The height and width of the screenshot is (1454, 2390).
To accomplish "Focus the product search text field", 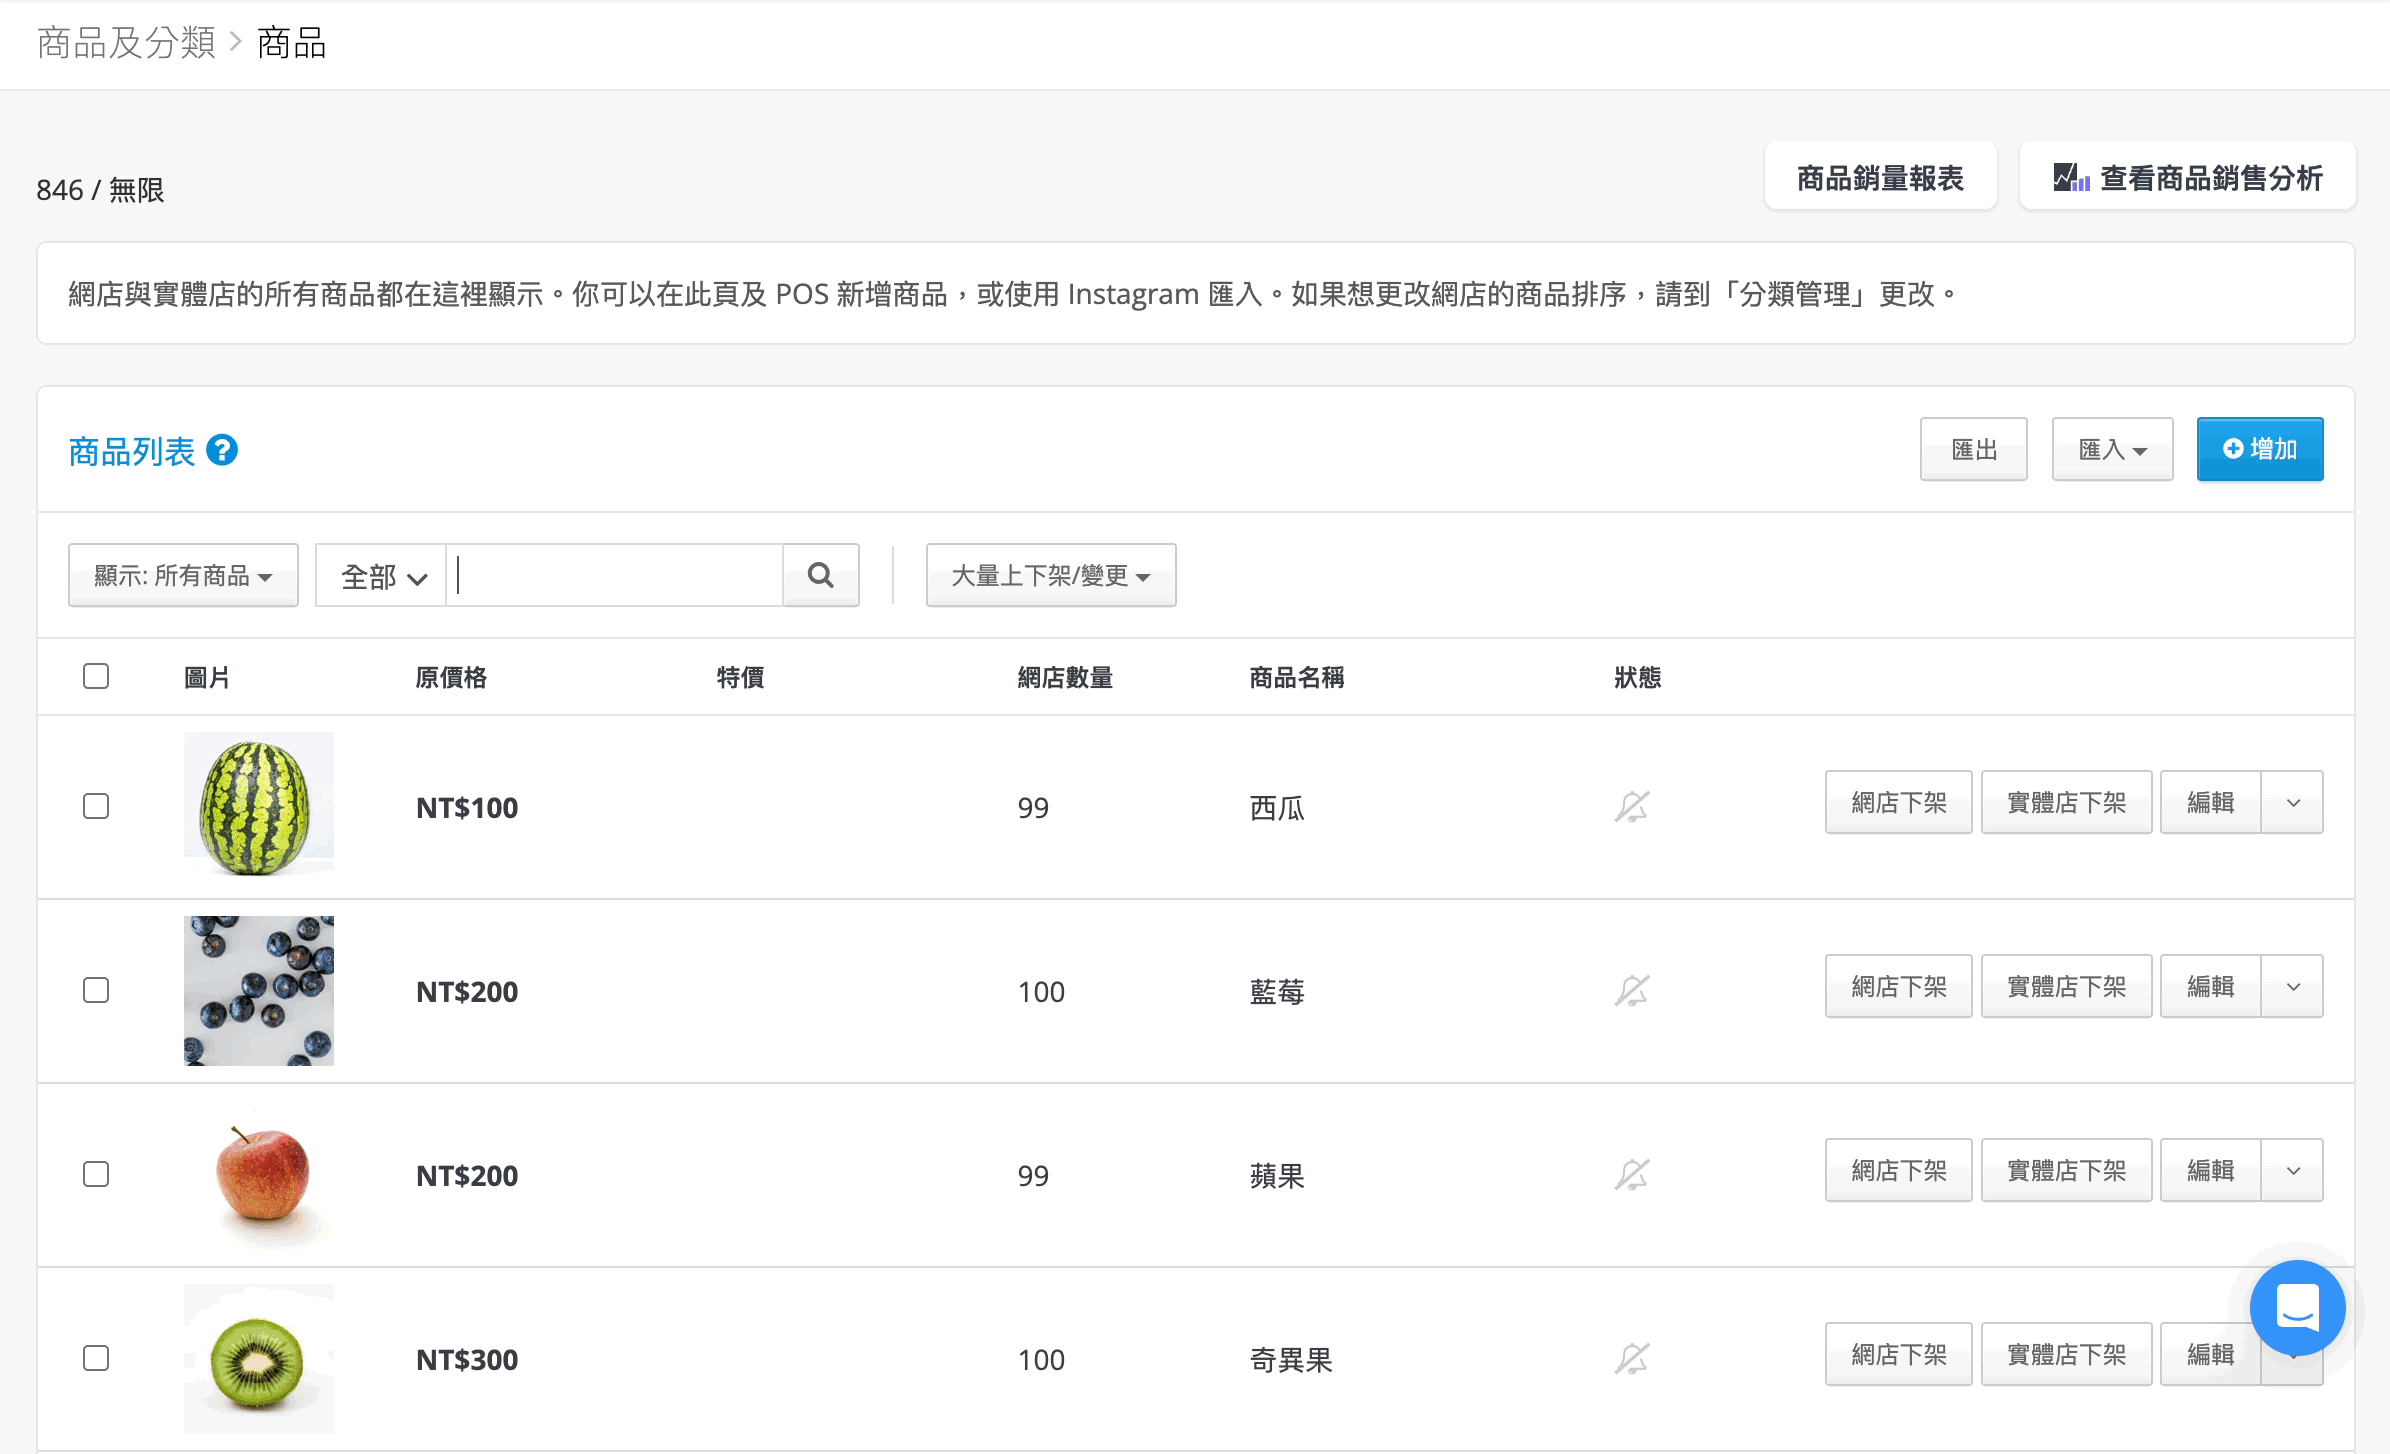I will (x=615, y=575).
